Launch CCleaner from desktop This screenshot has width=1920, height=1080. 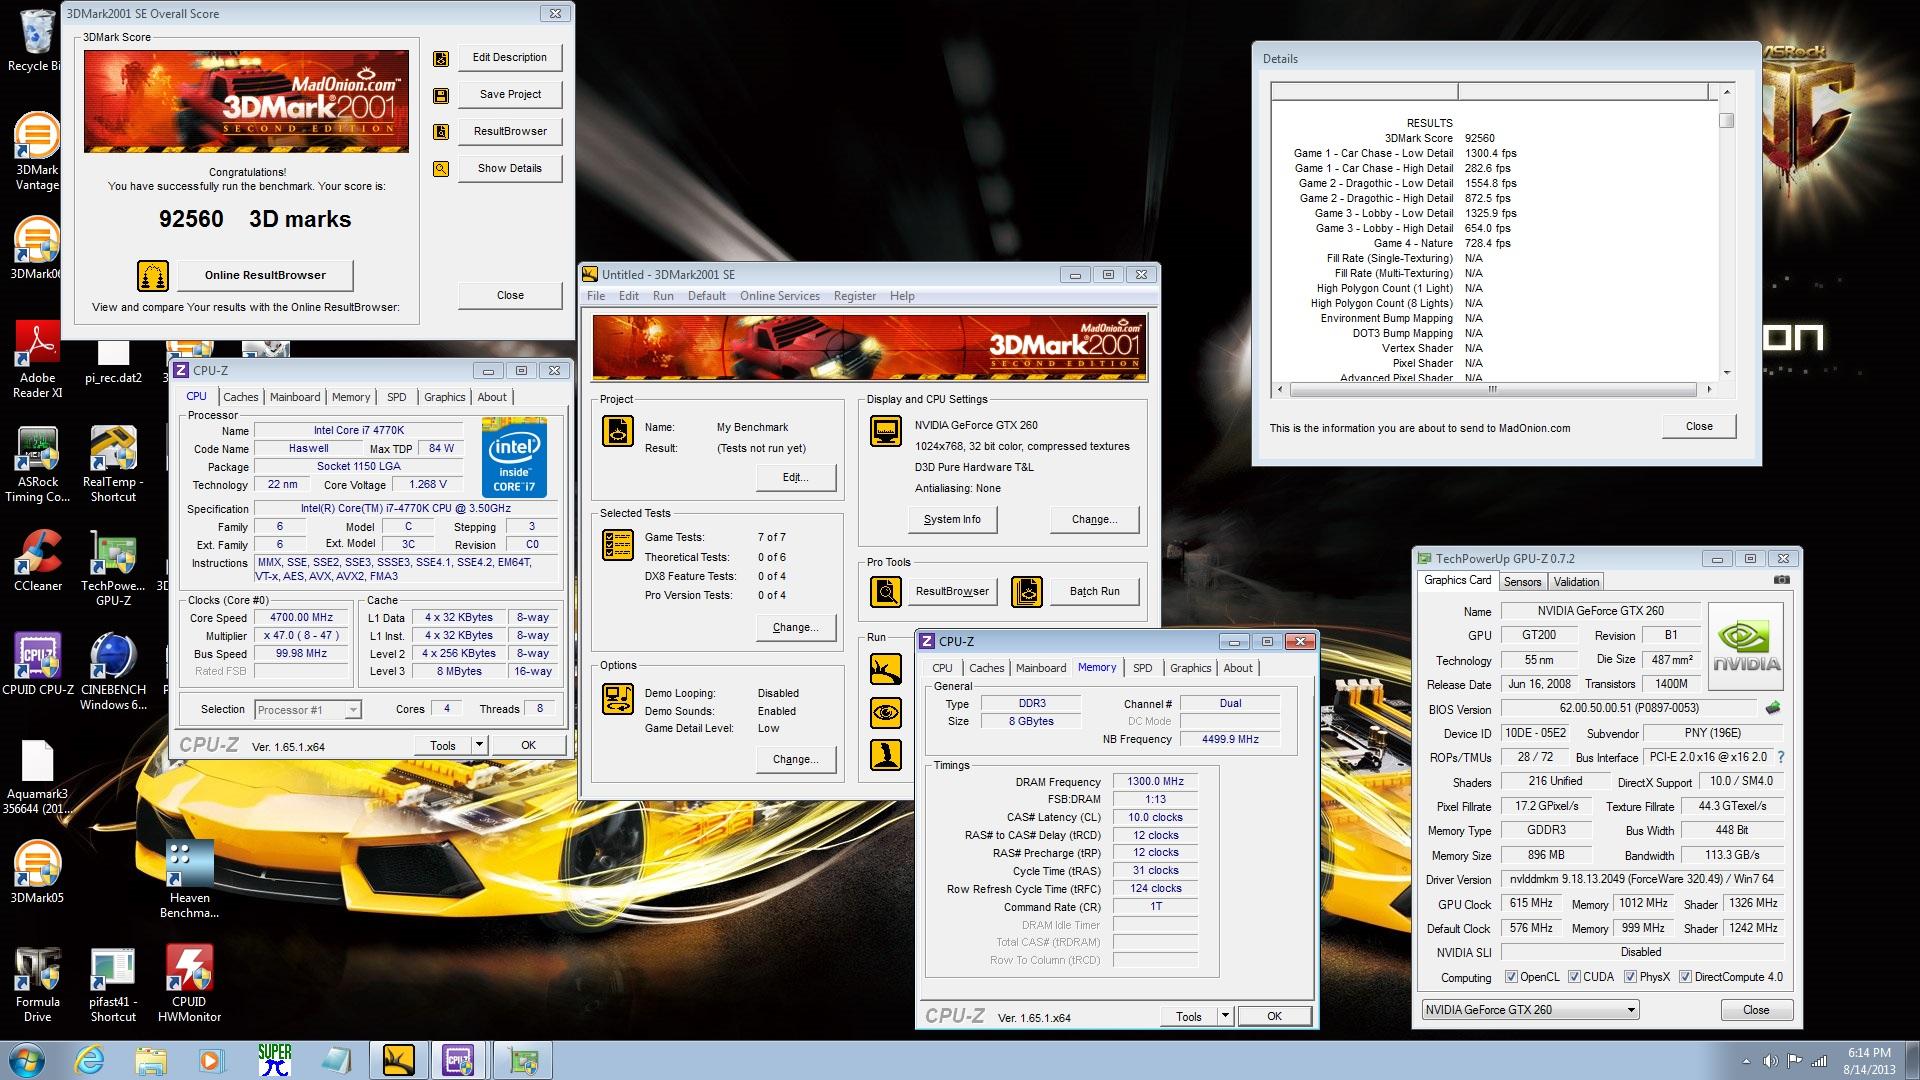[x=38, y=560]
